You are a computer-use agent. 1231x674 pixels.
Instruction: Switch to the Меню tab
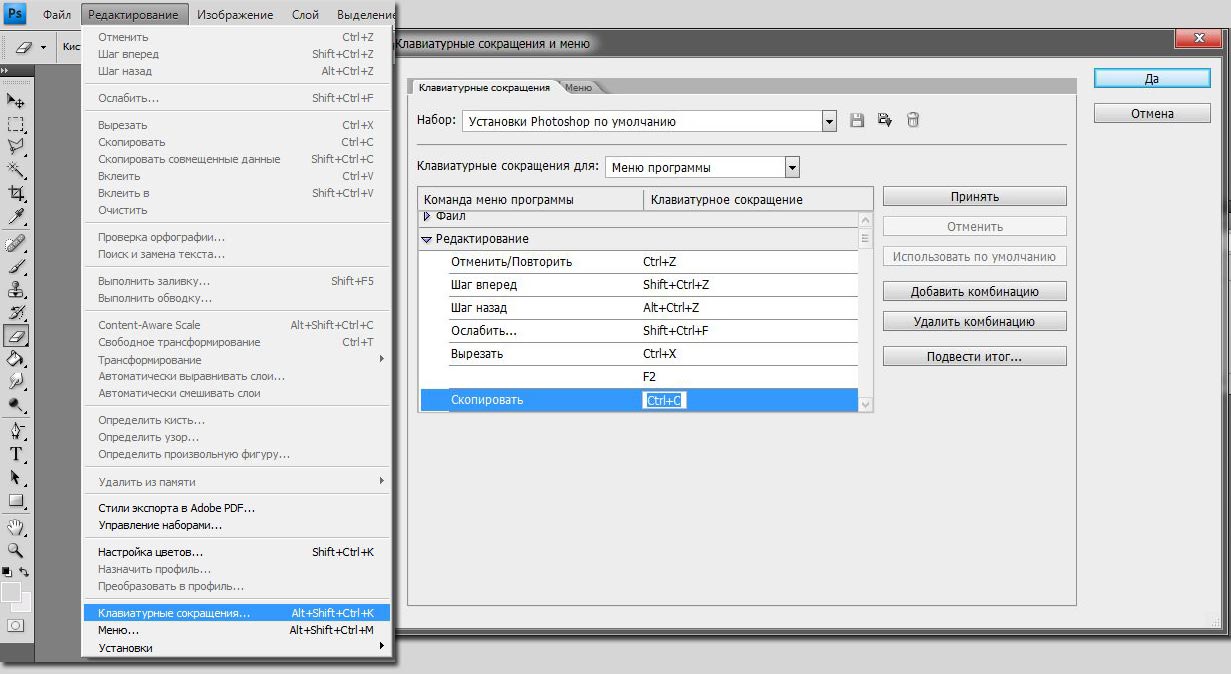578,87
